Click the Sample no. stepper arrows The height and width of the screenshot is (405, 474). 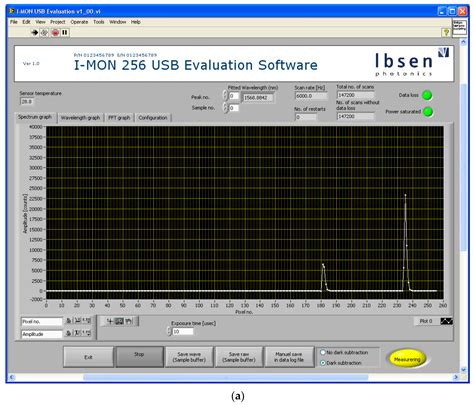225,108
